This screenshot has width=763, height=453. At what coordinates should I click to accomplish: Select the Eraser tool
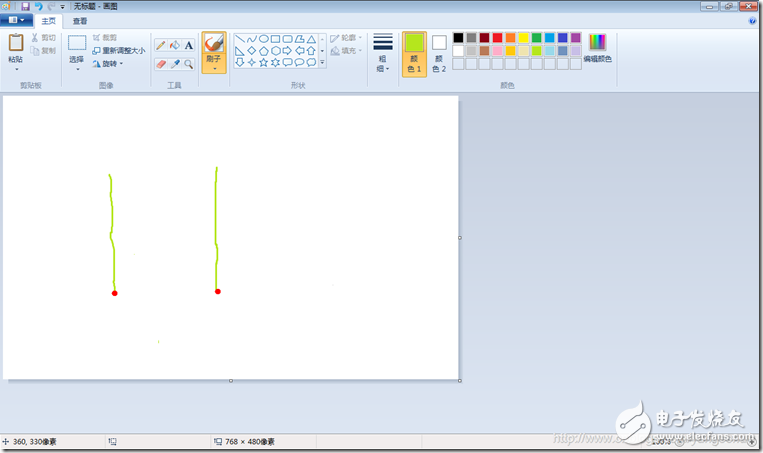pyautogui.click(x=161, y=64)
